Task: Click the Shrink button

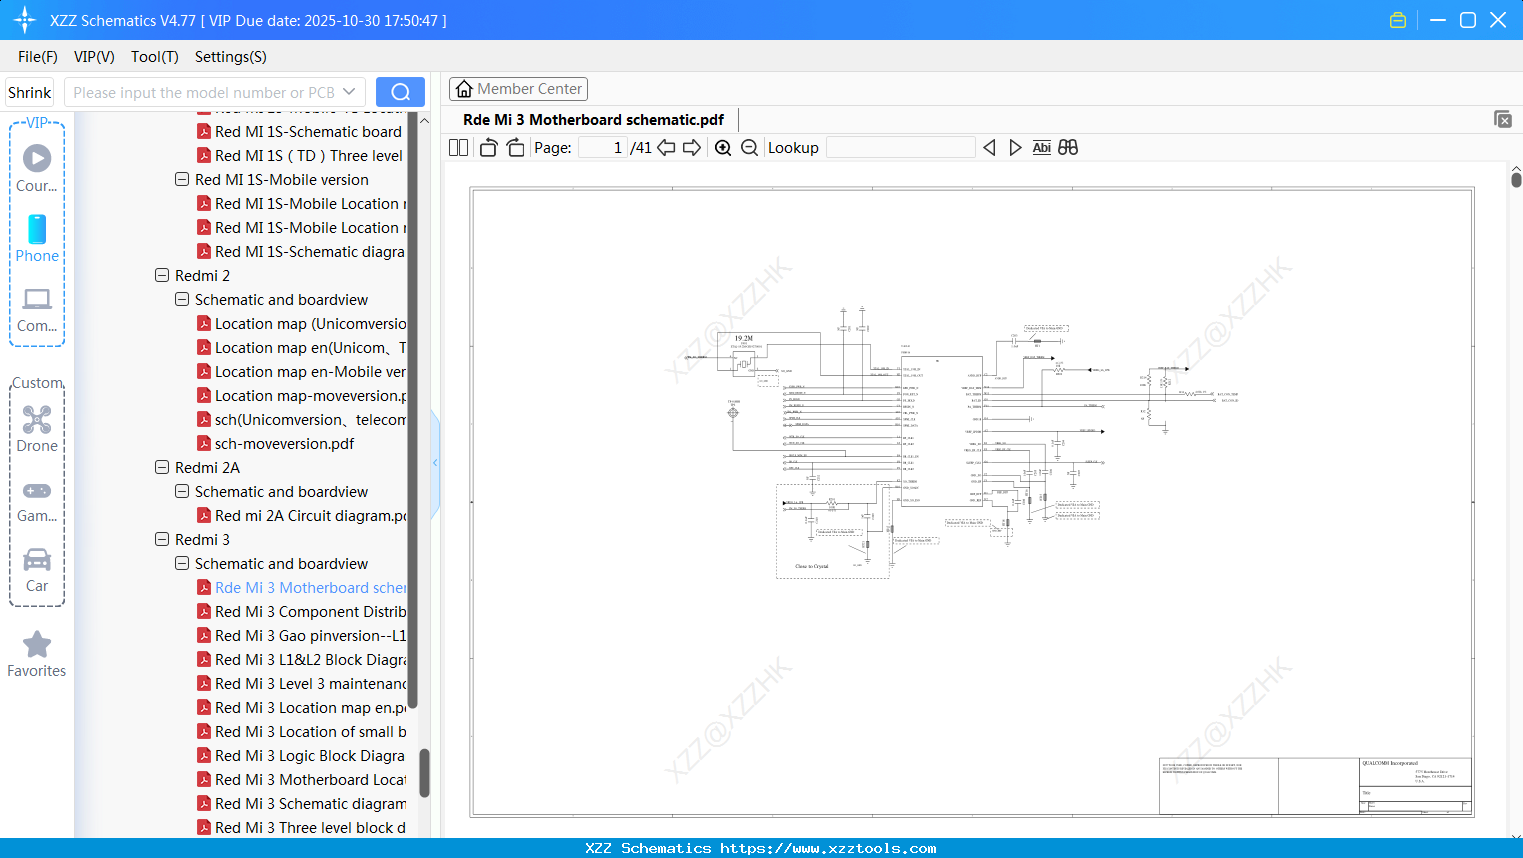Action: coord(29,91)
